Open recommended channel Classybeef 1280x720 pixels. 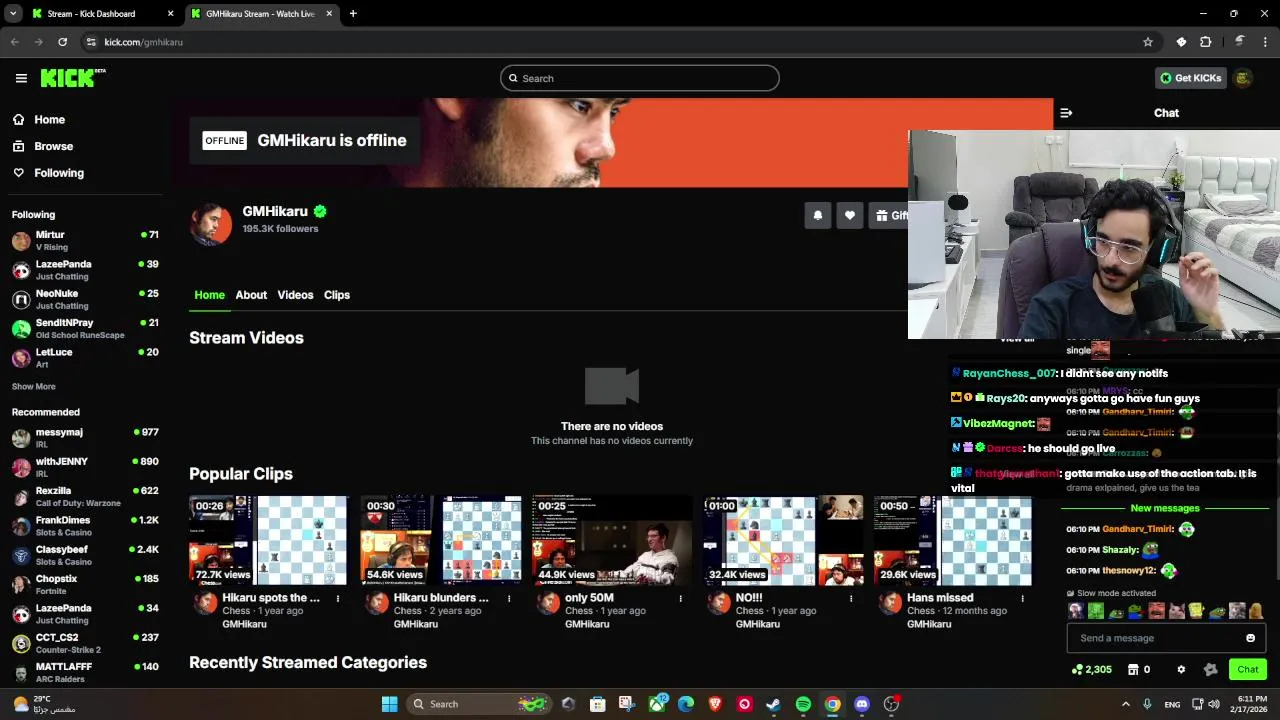[x=85, y=555]
